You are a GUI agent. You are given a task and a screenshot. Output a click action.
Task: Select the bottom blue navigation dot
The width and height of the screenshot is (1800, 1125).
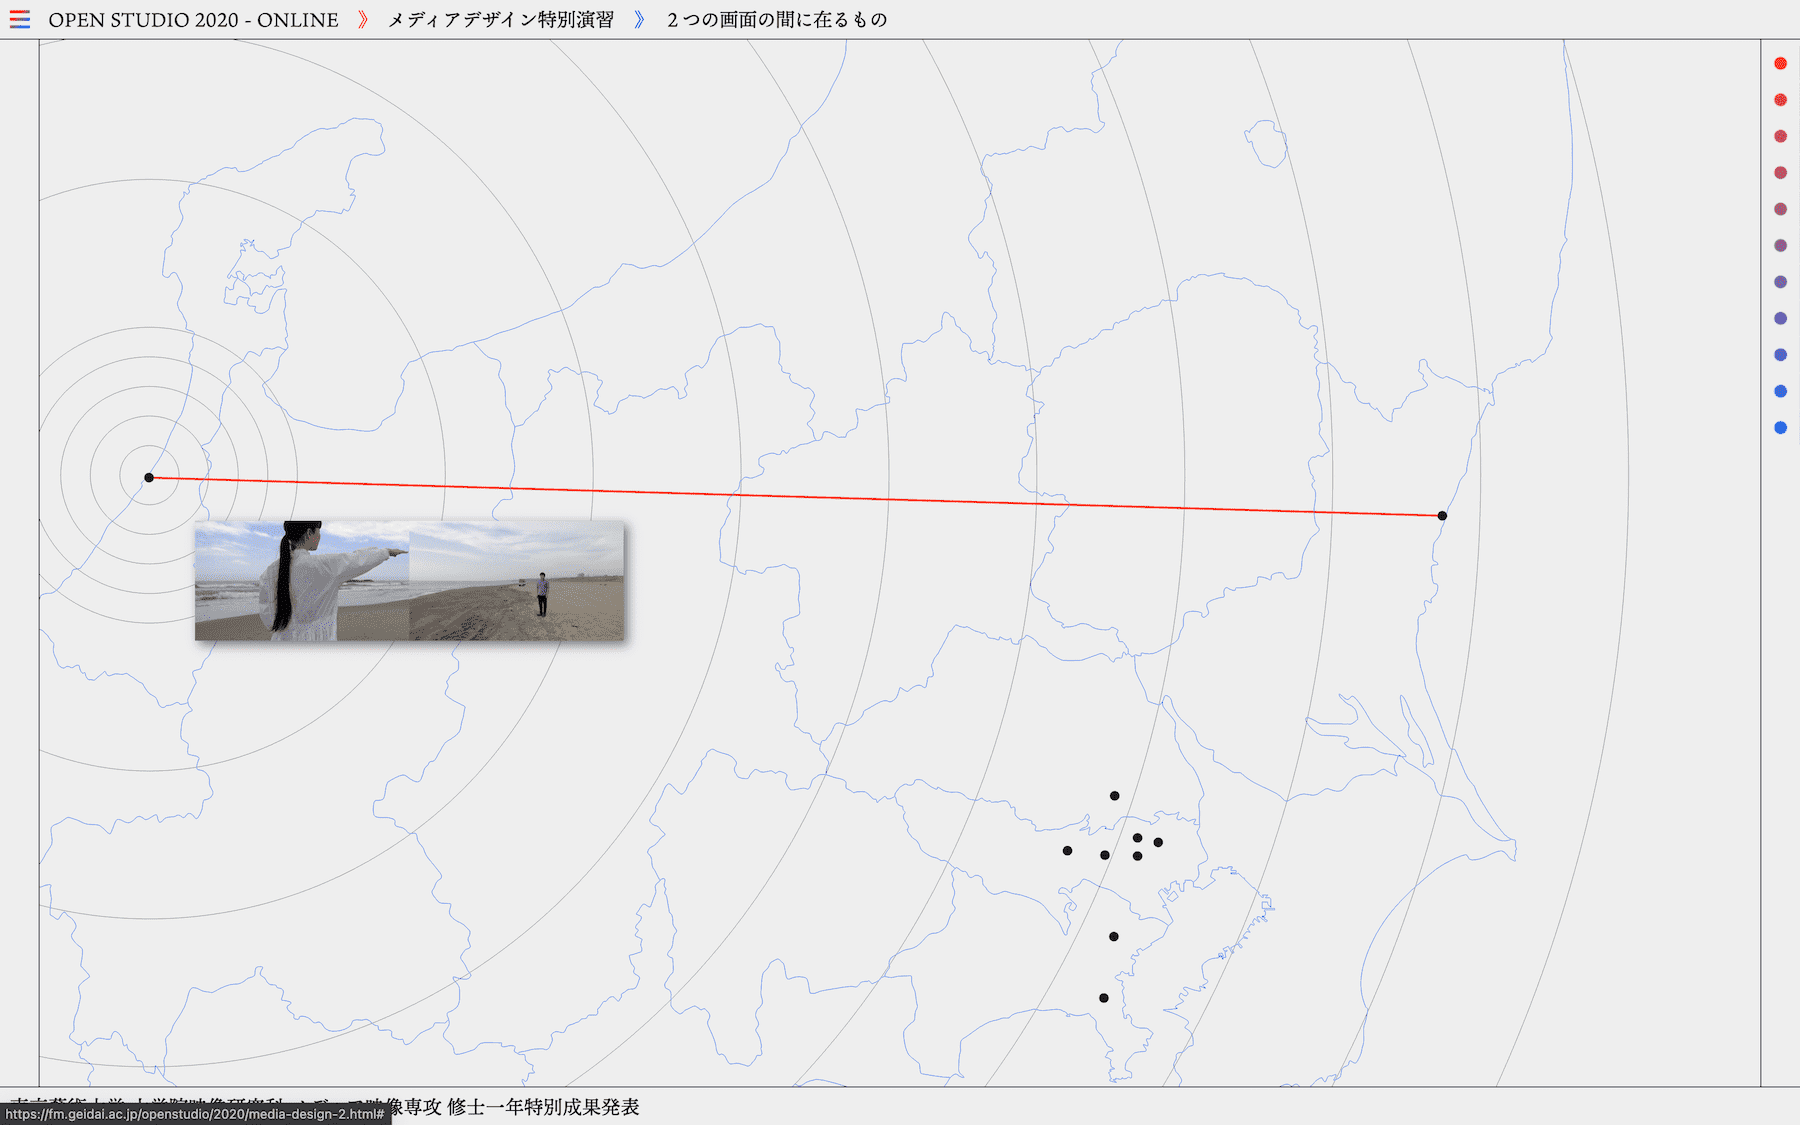1780,428
